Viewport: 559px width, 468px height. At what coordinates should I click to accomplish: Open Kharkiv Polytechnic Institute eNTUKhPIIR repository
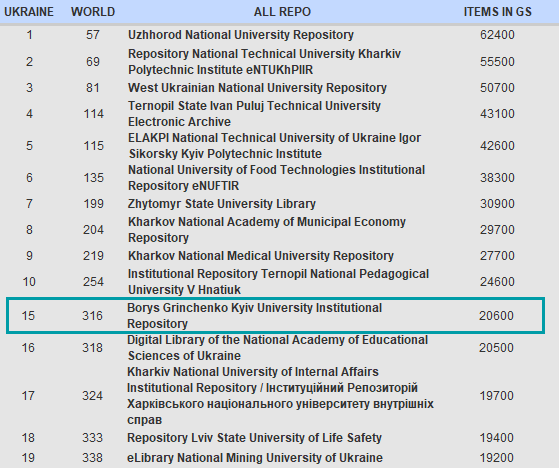[x=264, y=62]
